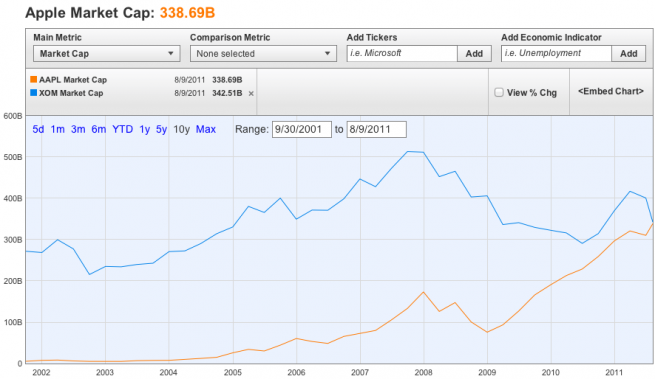Click the Add button beside the economic indicator field
Viewport: 655px width, 379px height.
coord(628,53)
